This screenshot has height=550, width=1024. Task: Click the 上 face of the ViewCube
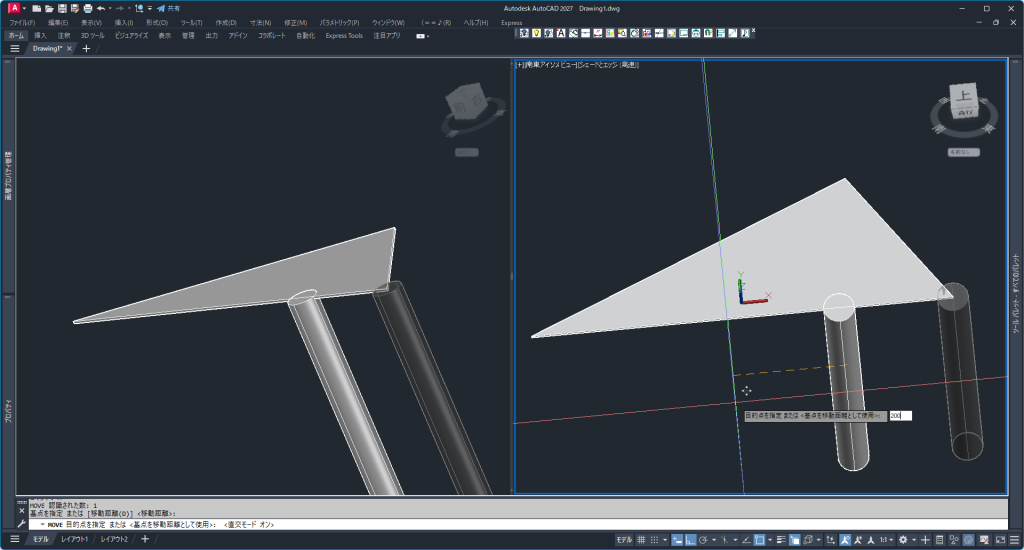964,97
